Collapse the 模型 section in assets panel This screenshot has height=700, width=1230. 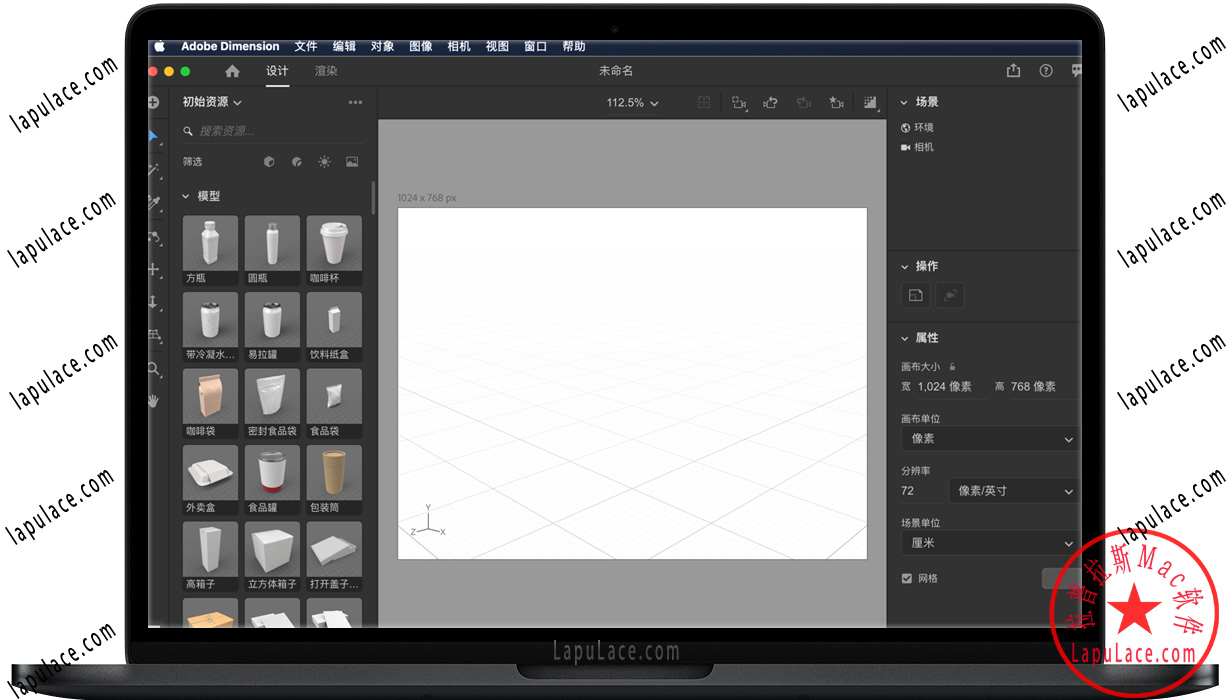[x=186, y=196]
